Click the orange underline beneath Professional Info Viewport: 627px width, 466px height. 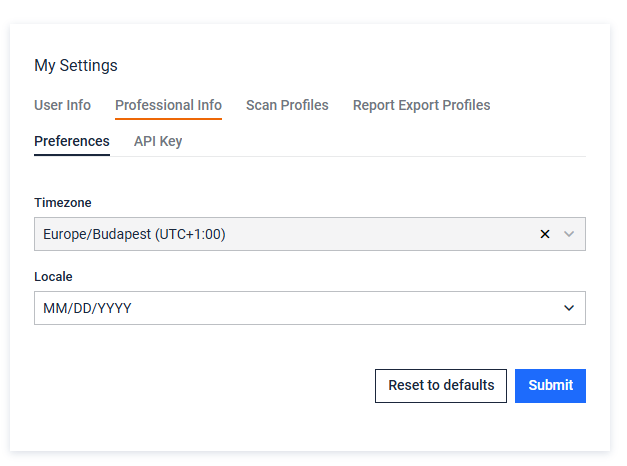[168, 119]
